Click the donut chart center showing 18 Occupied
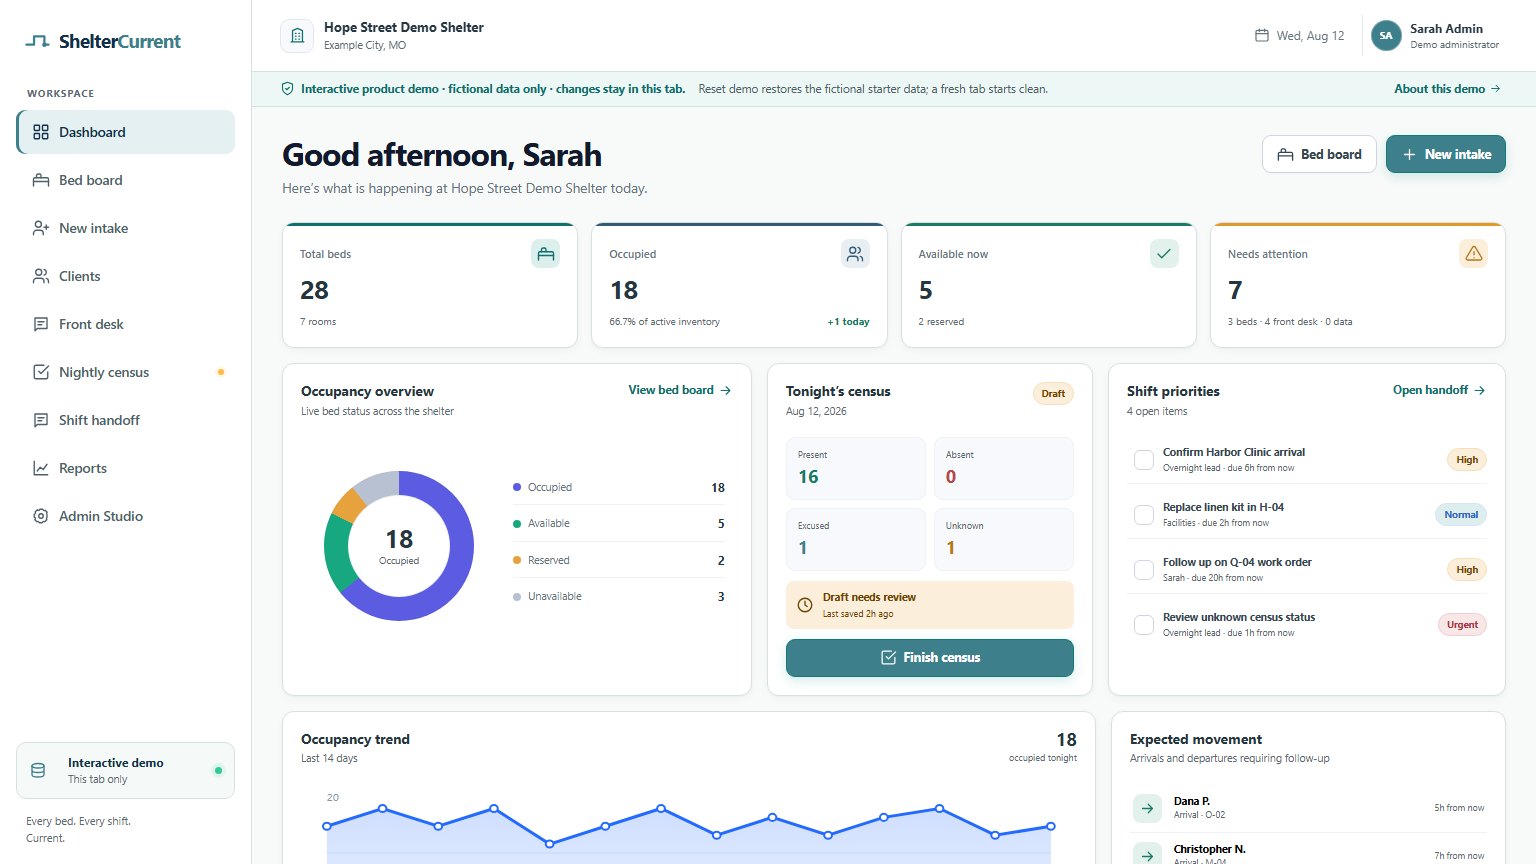 click(399, 546)
